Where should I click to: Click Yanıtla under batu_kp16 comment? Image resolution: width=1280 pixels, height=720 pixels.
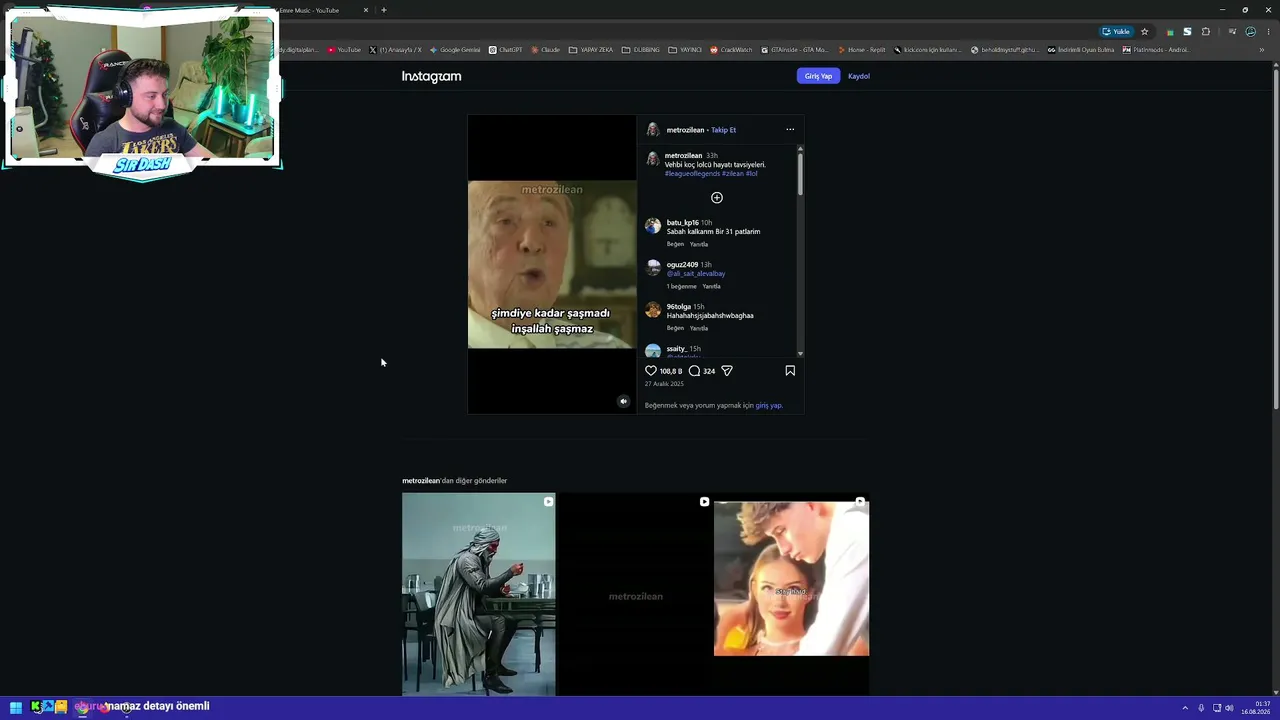(x=699, y=244)
